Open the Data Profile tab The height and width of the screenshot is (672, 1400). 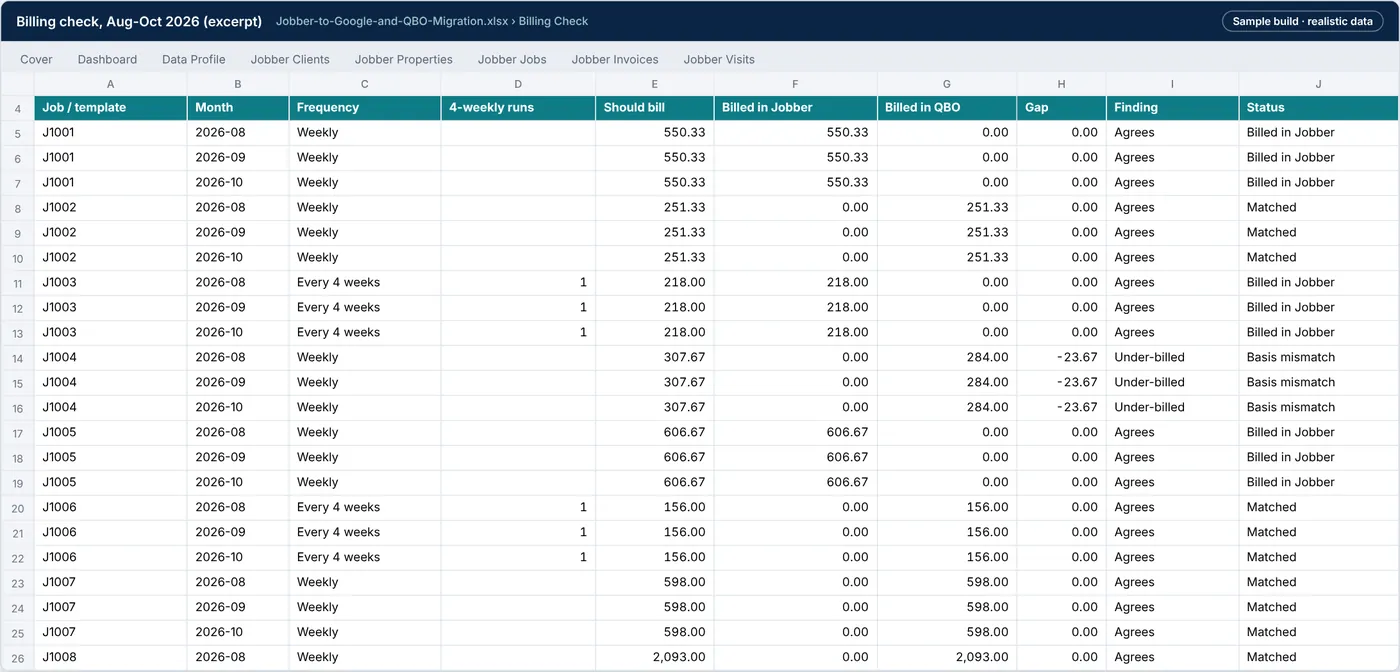[x=194, y=59]
